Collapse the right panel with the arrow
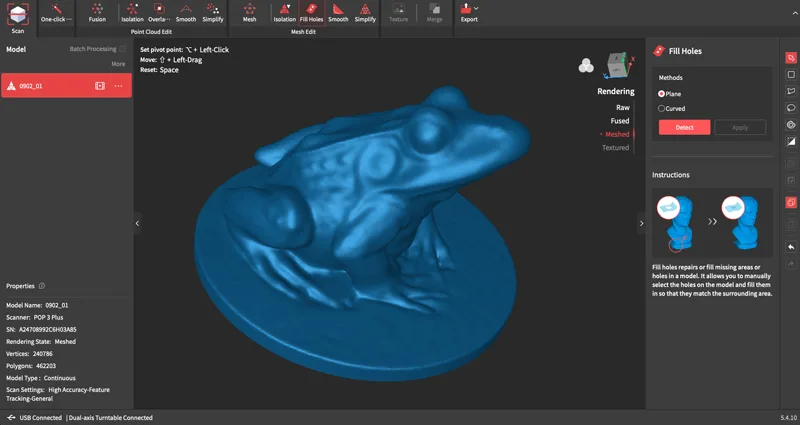The width and height of the screenshot is (800, 425). pyautogui.click(x=641, y=223)
